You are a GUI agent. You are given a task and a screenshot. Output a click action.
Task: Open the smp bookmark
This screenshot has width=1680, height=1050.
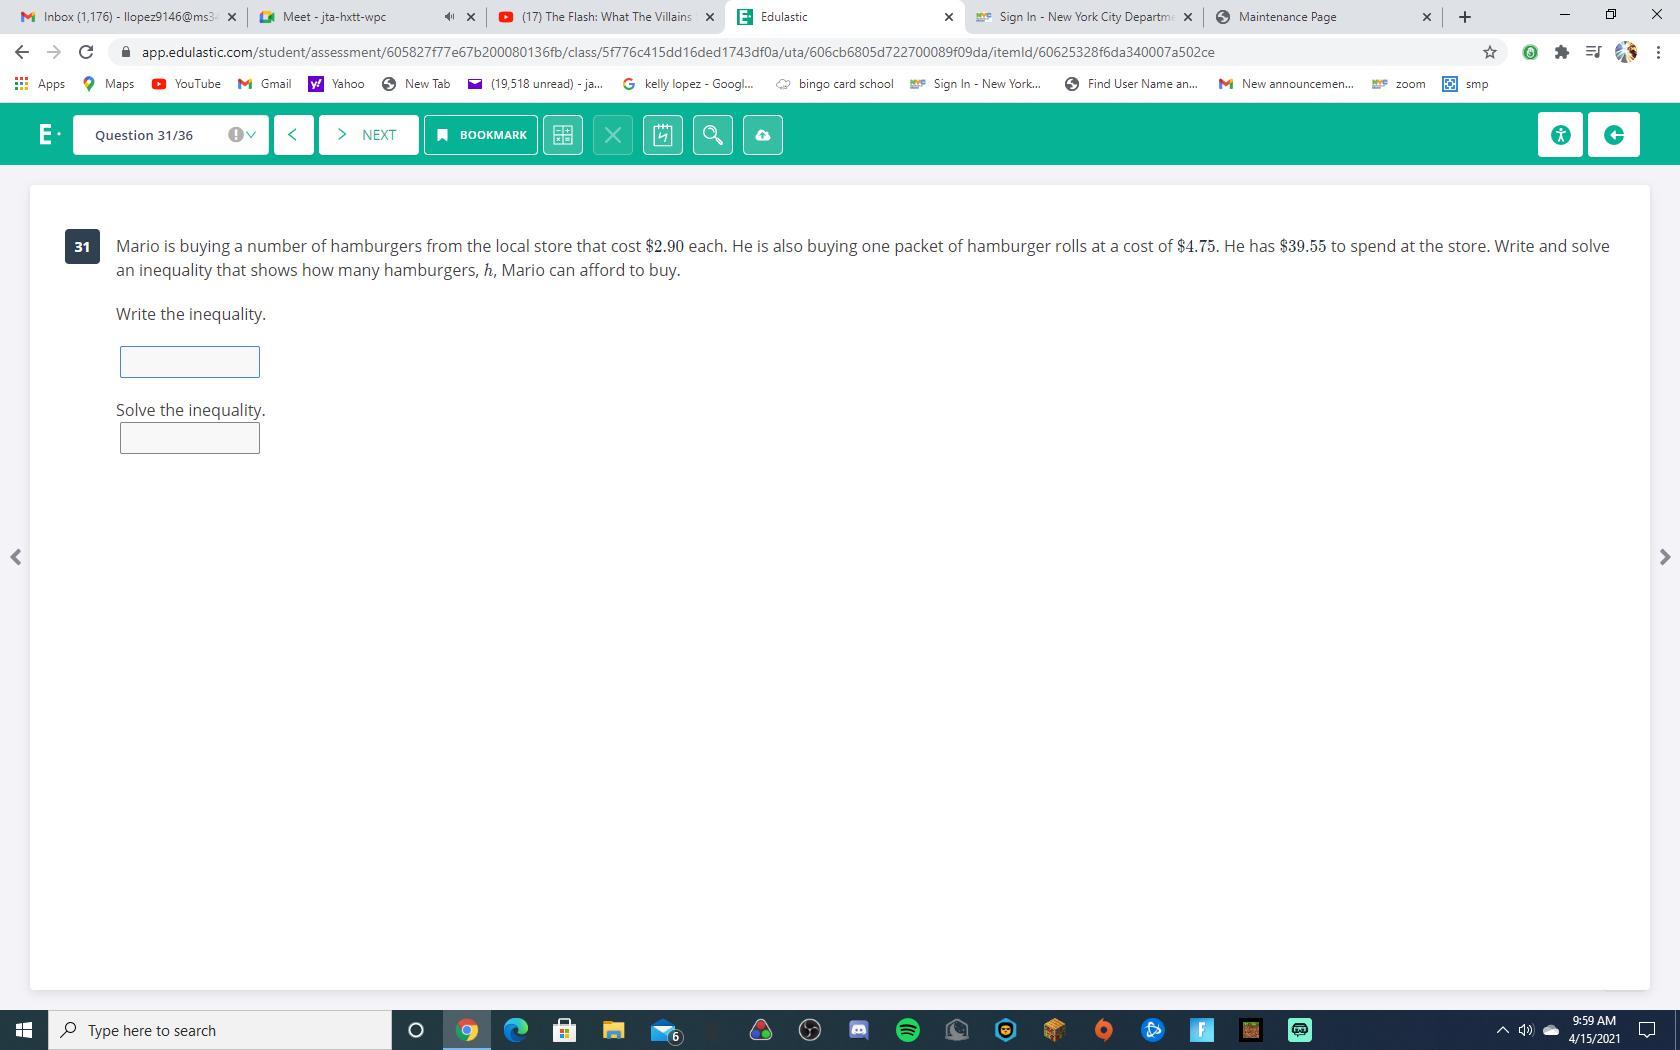click(1466, 84)
